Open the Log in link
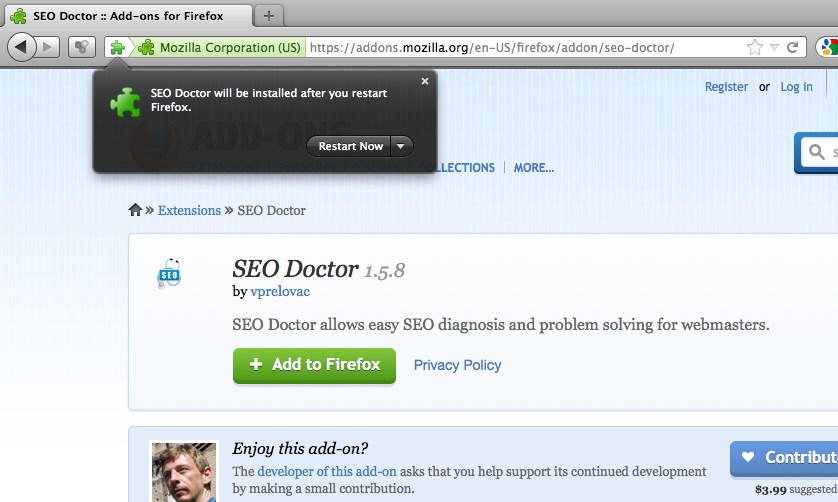 pos(796,87)
